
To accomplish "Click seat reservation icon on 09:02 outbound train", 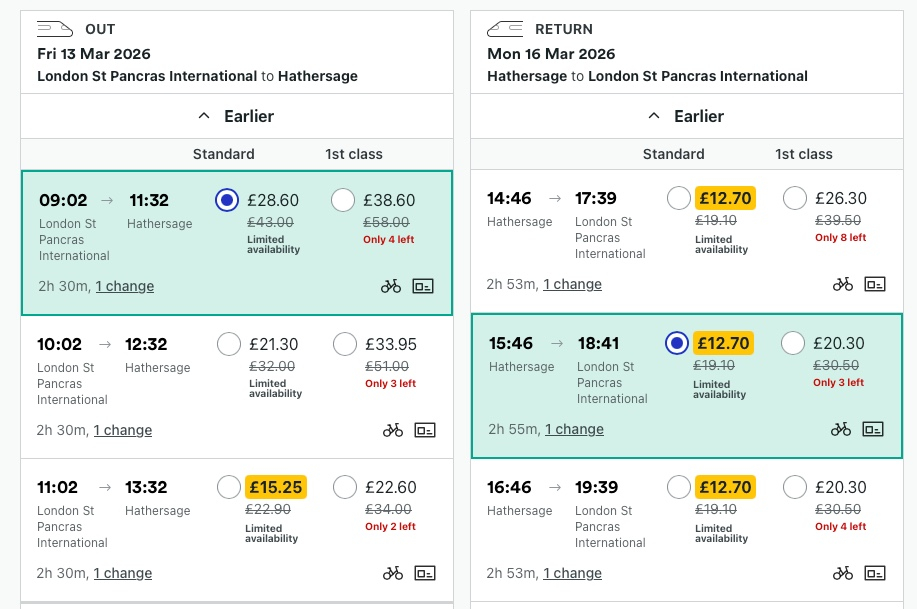I will tap(425, 286).
